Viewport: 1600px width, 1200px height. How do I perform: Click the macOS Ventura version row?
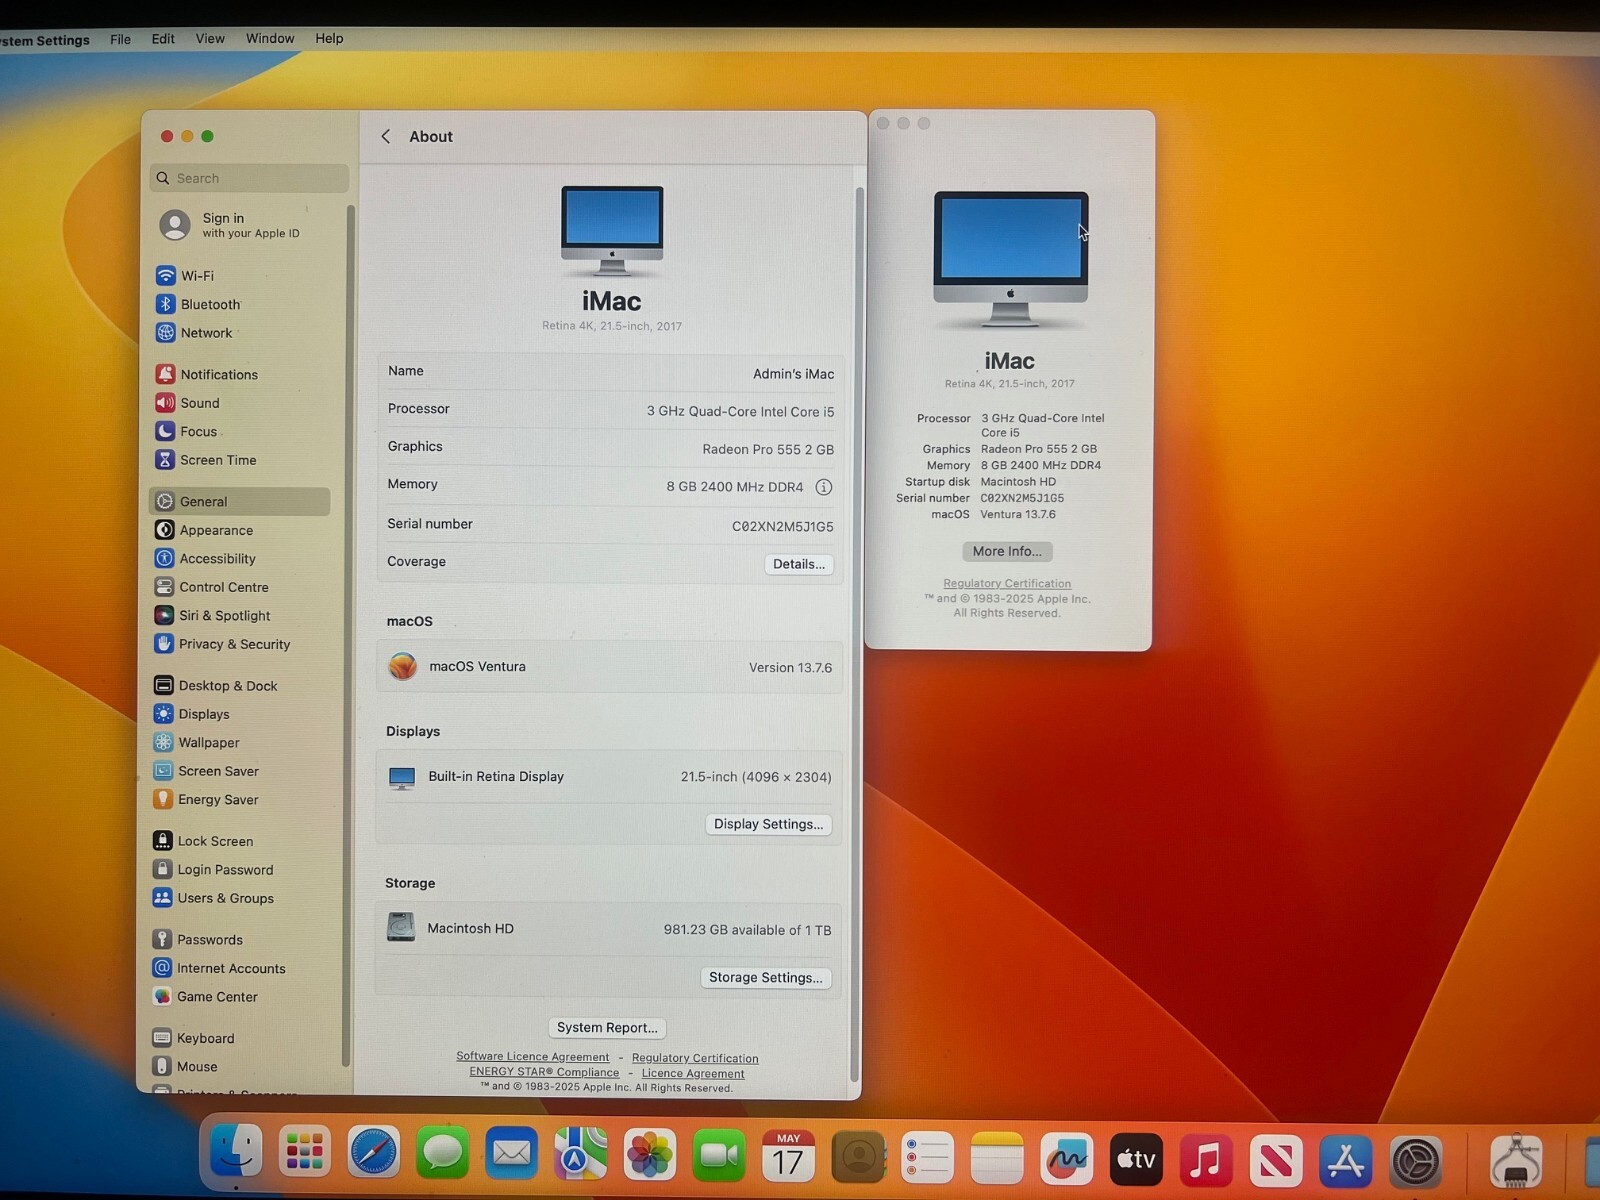pos(609,667)
